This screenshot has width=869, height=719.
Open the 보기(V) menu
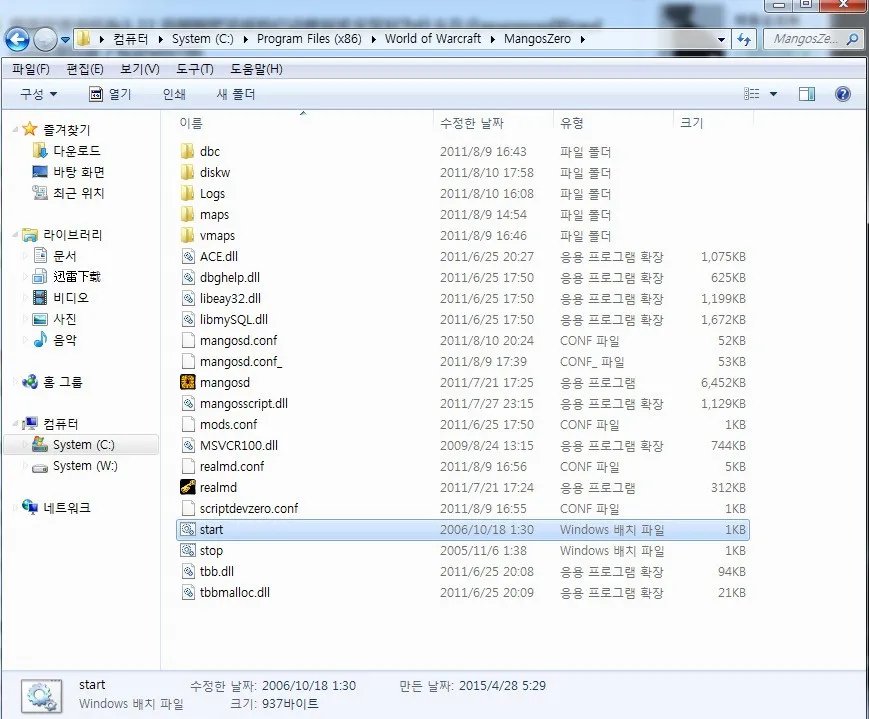[140, 69]
